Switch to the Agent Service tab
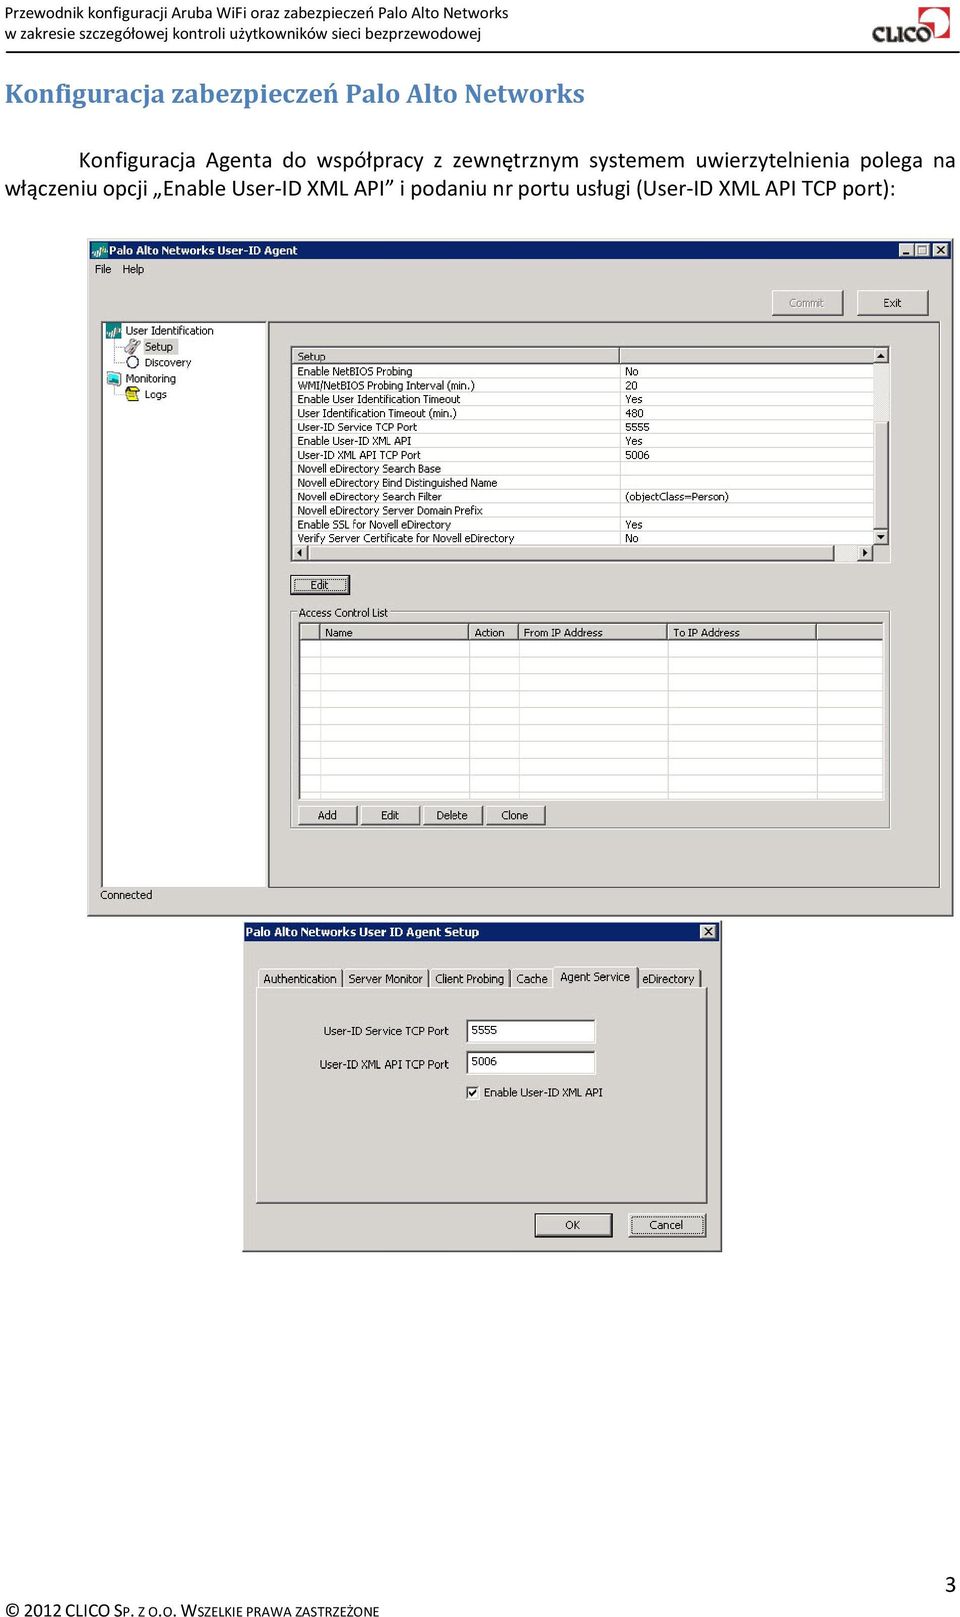This screenshot has width=960, height=1617. coord(595,977)
